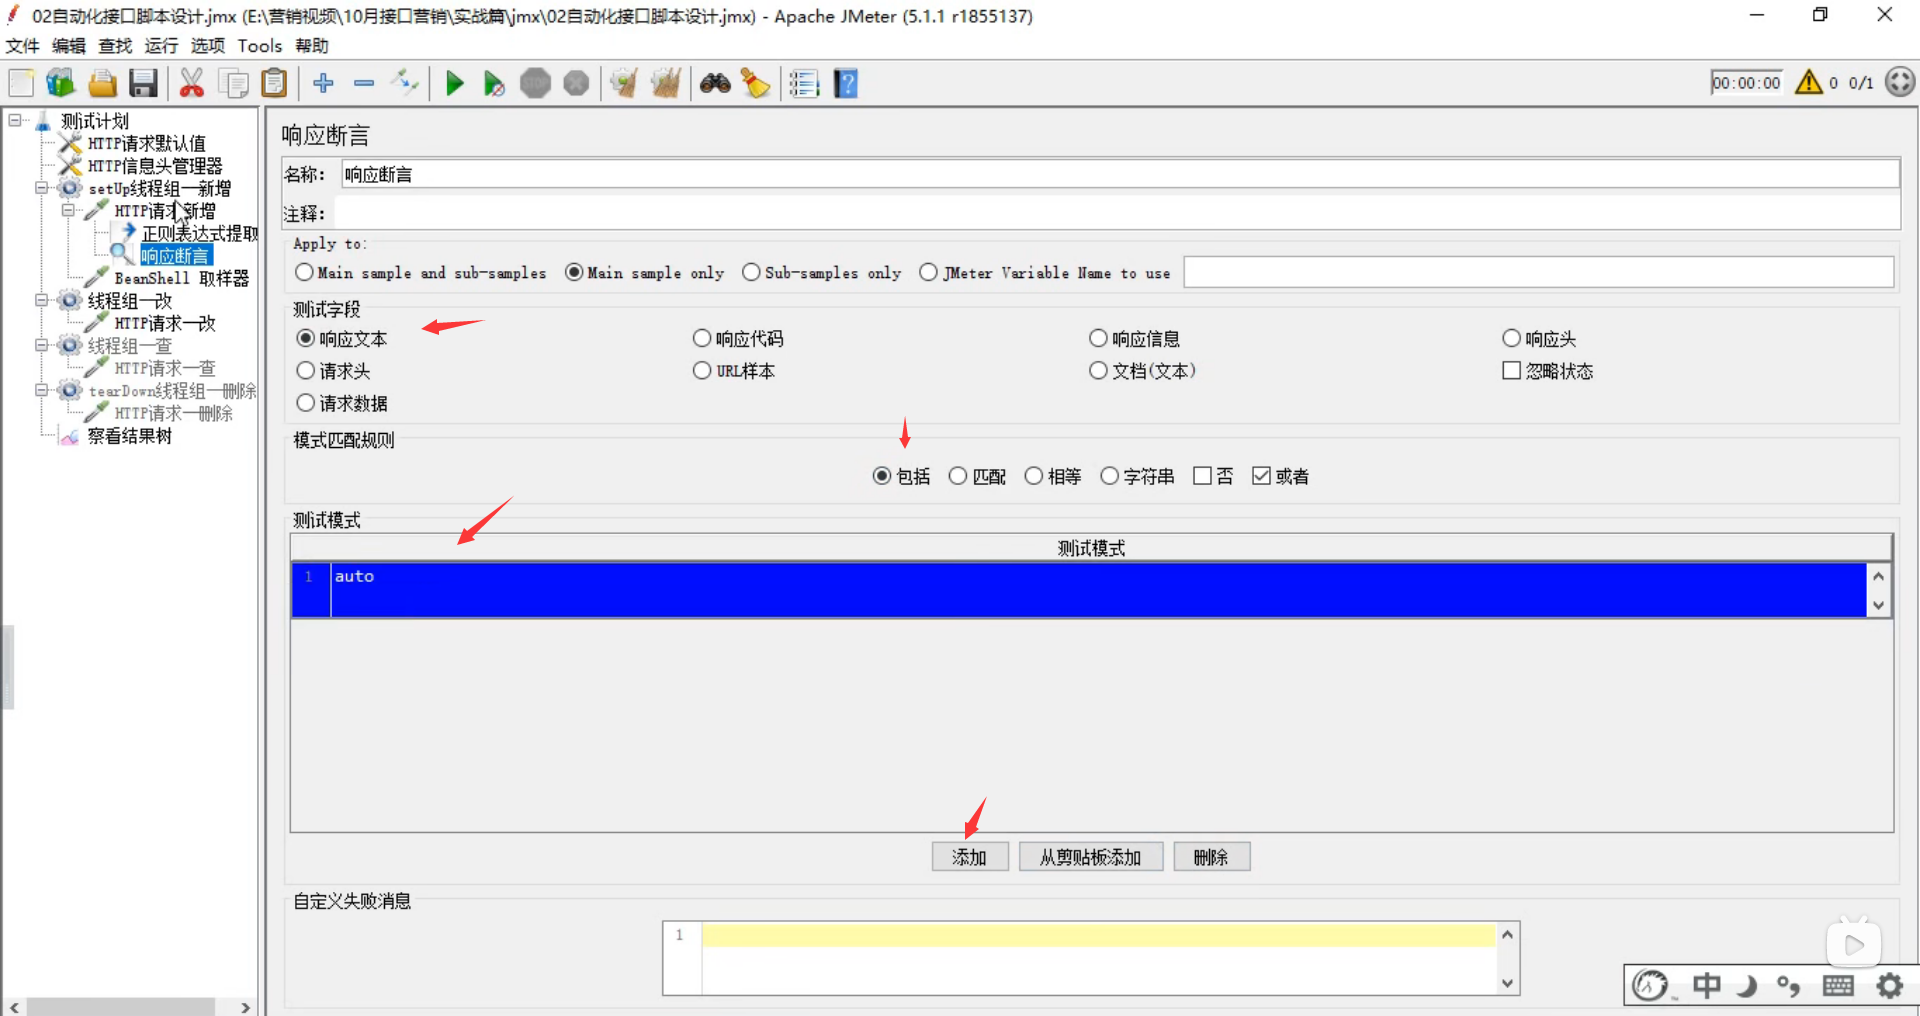The height and width of the screenshot is (1016, 1920).
Task: Click 从剪贴板添加 button
Action: (1091, 857)
